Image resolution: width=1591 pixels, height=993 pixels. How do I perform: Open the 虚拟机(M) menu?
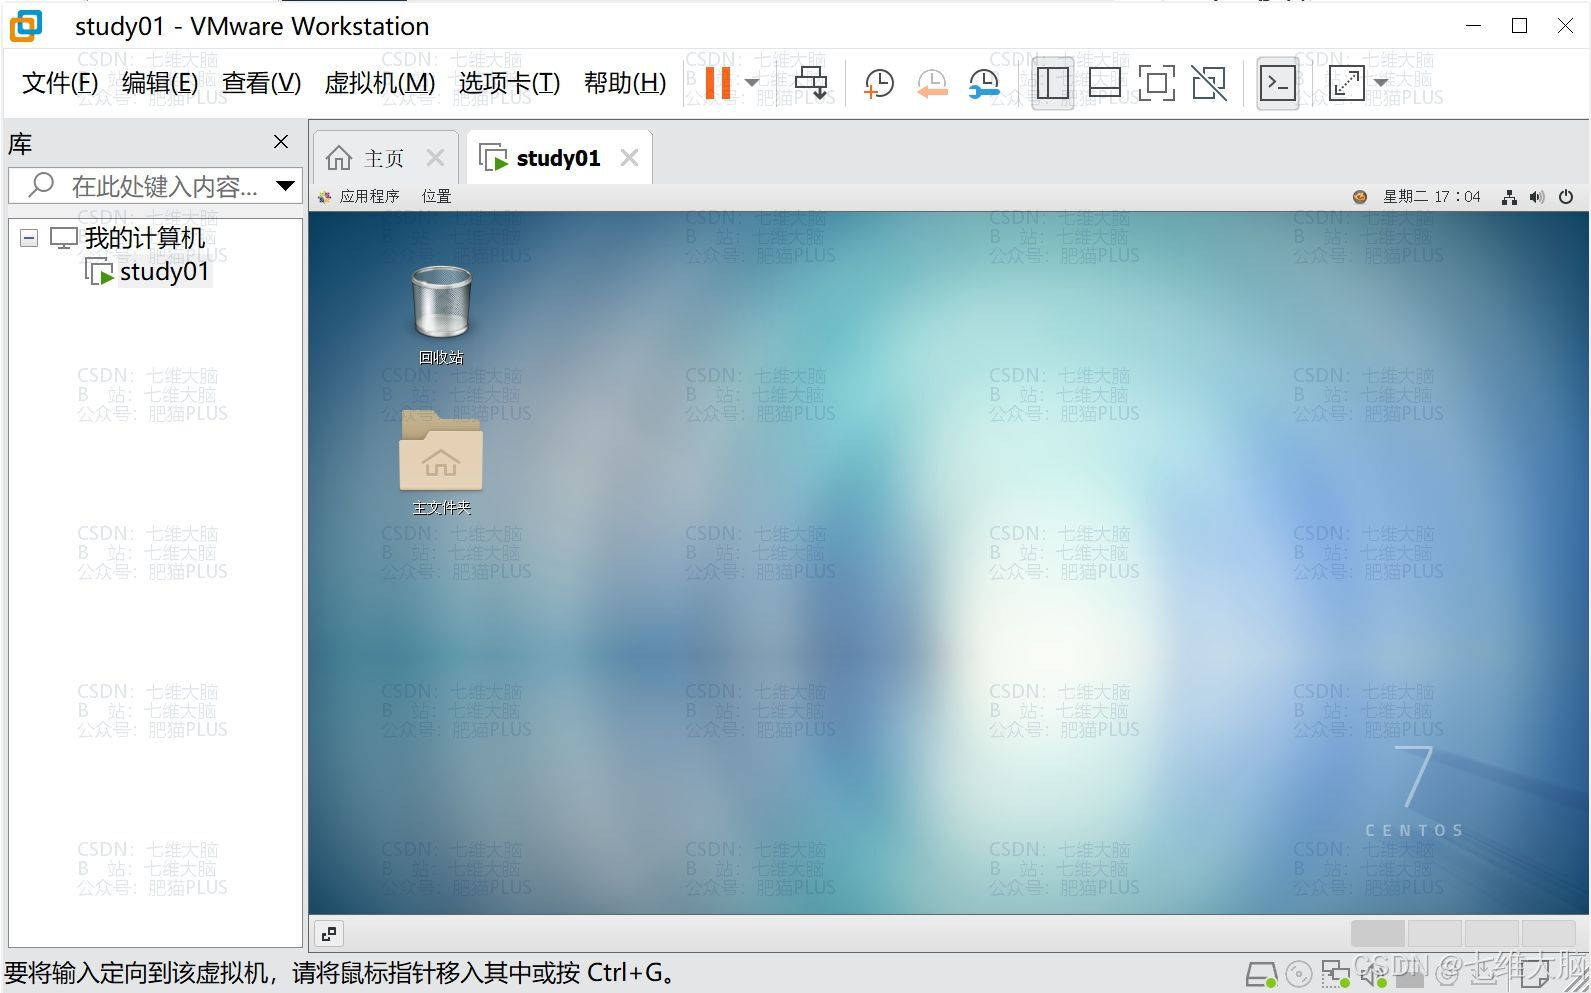[380, 82]
